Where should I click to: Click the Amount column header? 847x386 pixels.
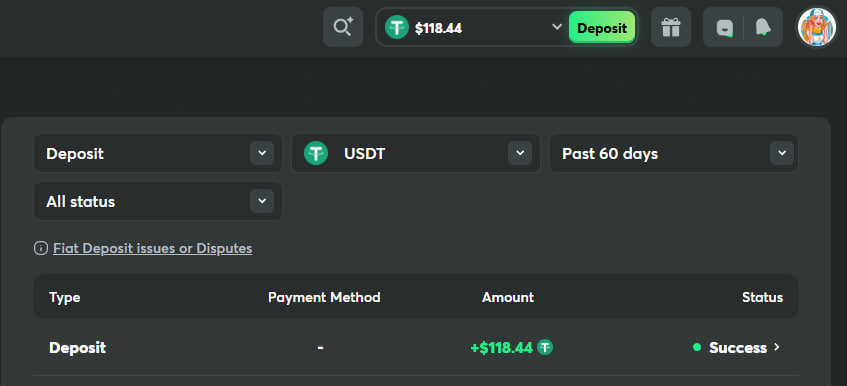(508, 297)
